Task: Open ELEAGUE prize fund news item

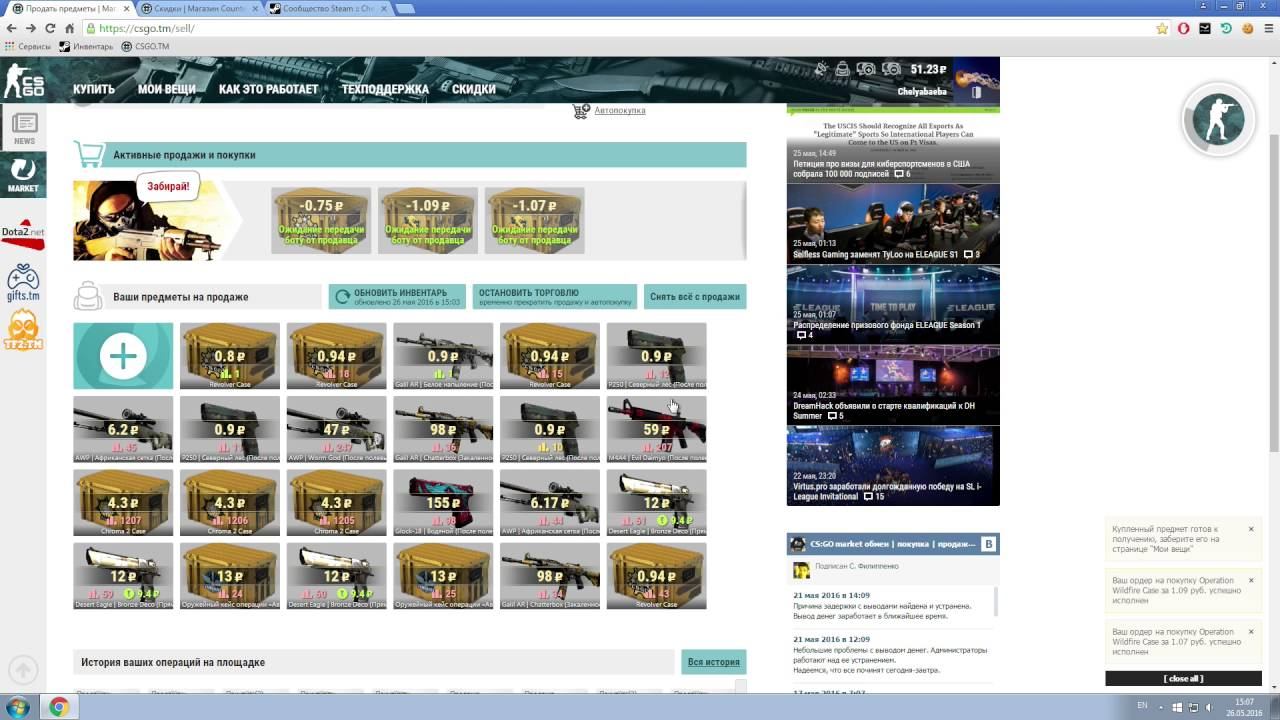Action: pos(893,304)
